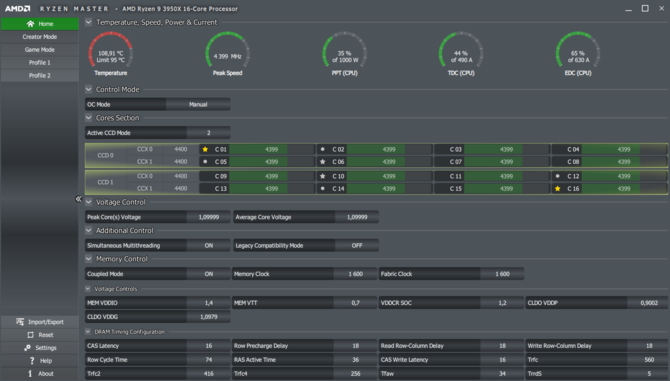Switch to Game Mode tab

40,50
